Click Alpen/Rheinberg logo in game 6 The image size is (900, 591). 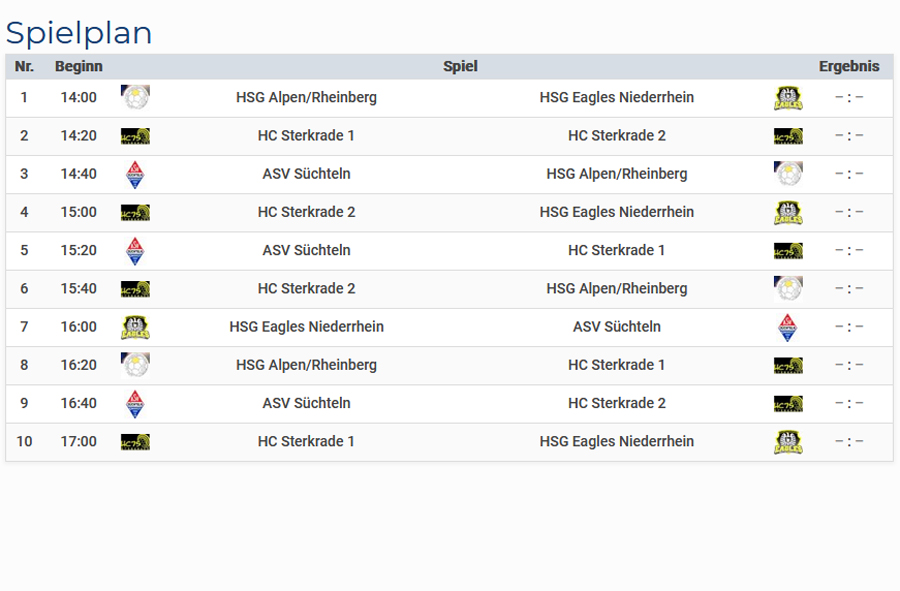pos(788,289)
